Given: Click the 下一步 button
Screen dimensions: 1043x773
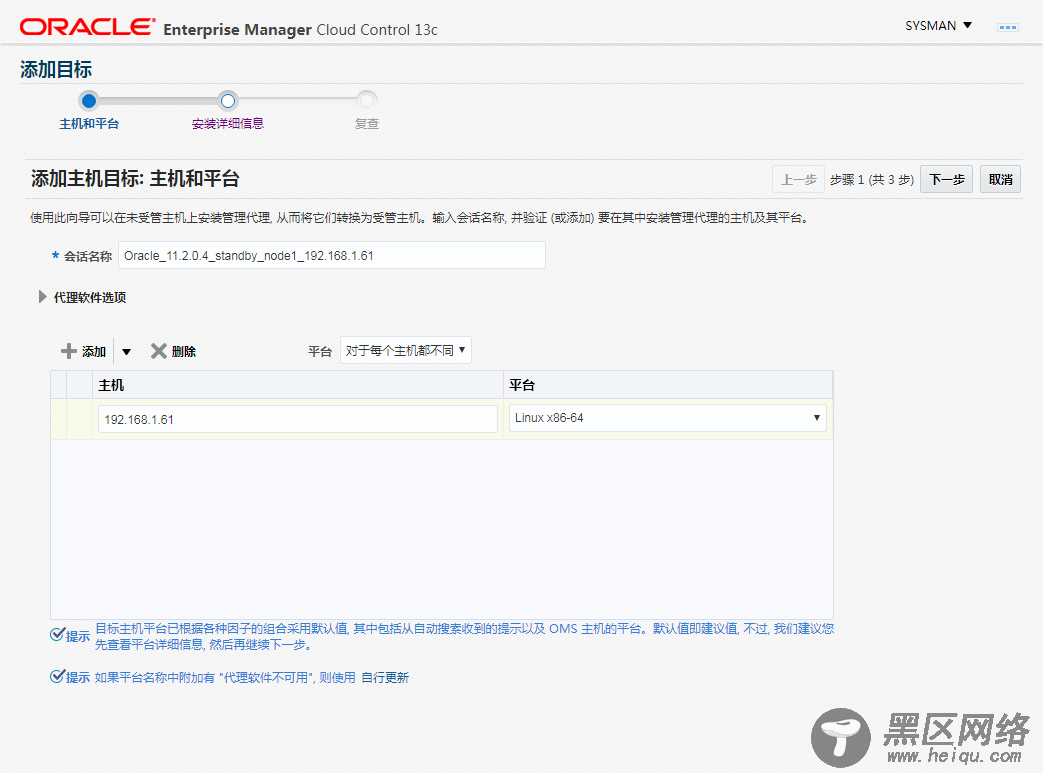Looking at the screenshot, I should point(947,180).
